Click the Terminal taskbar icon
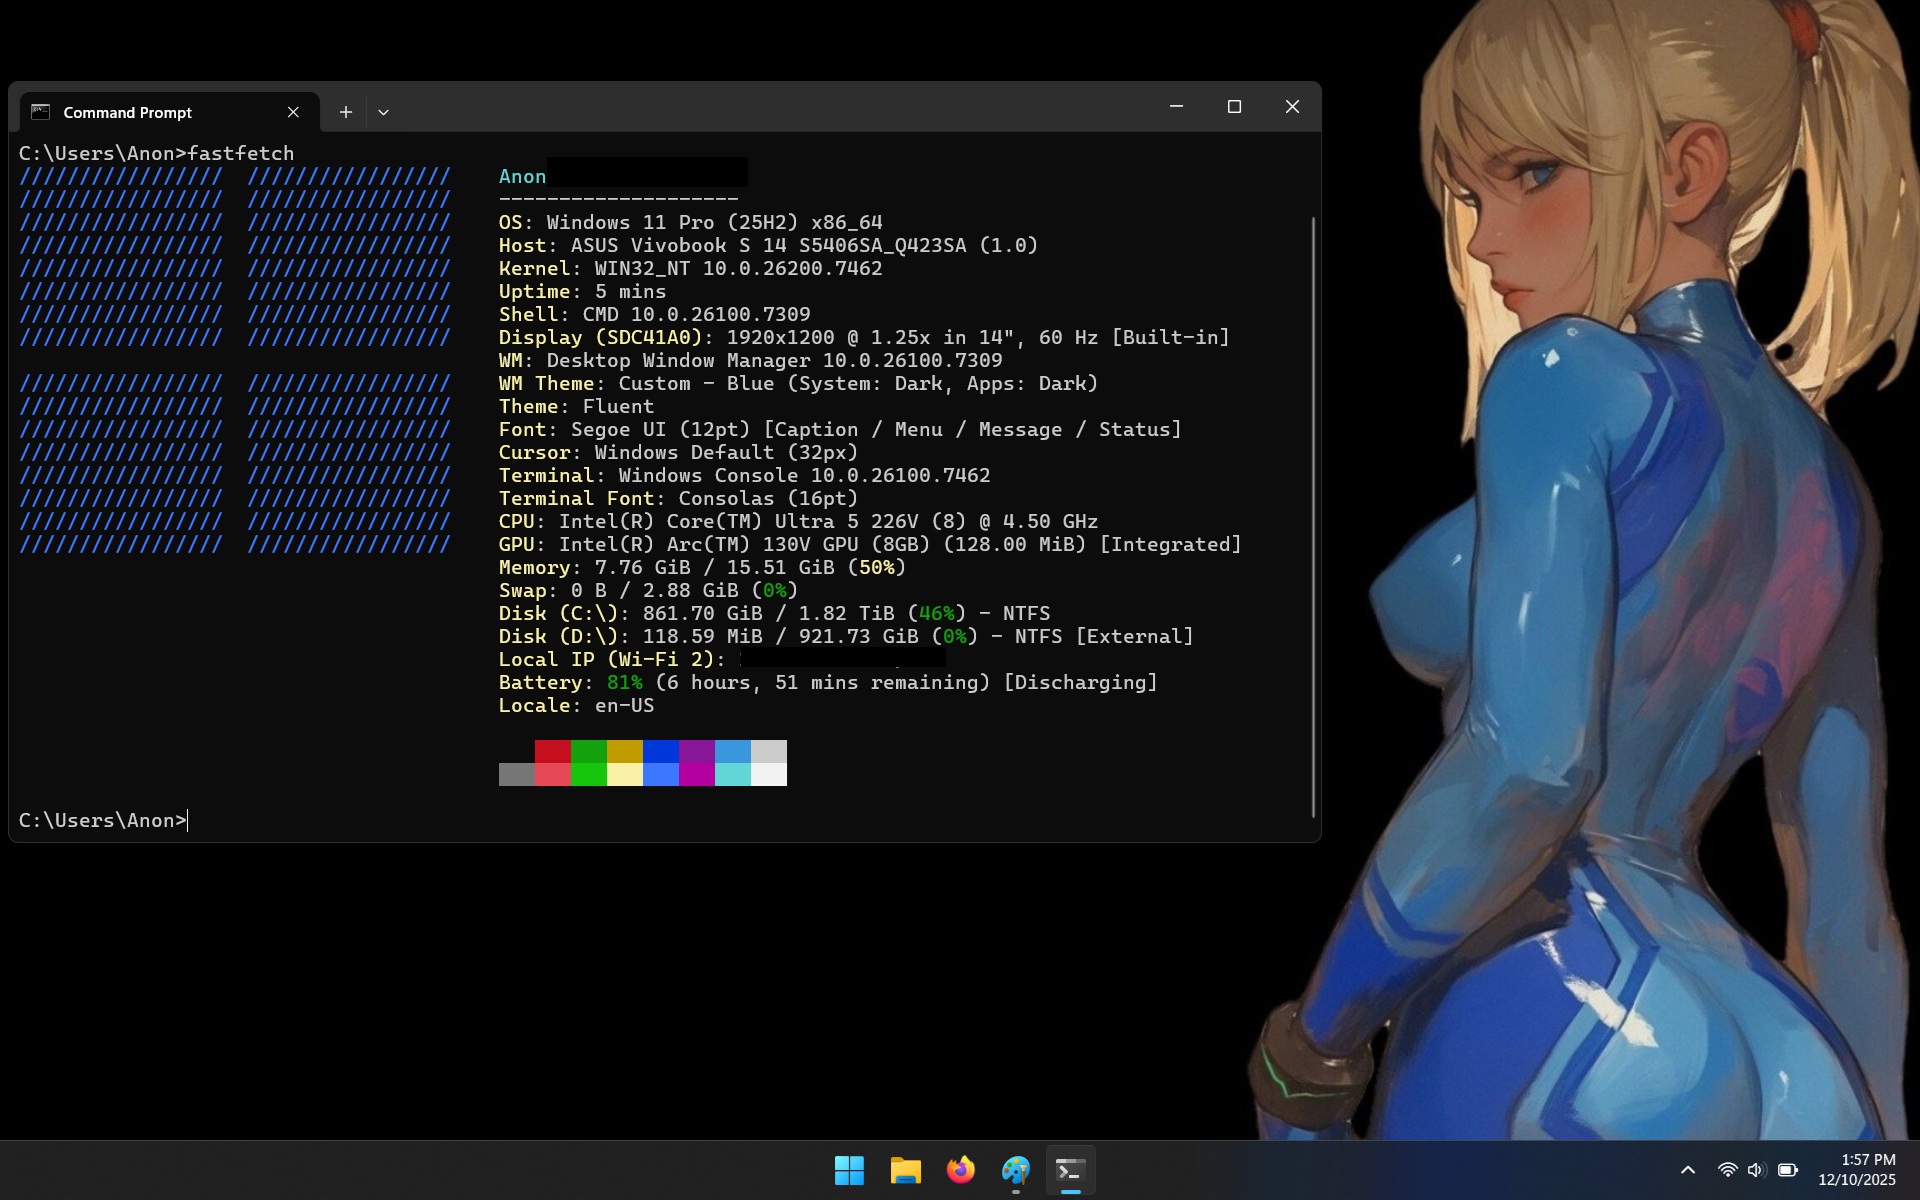1920x1200 pixels. coord(1070,1170)
